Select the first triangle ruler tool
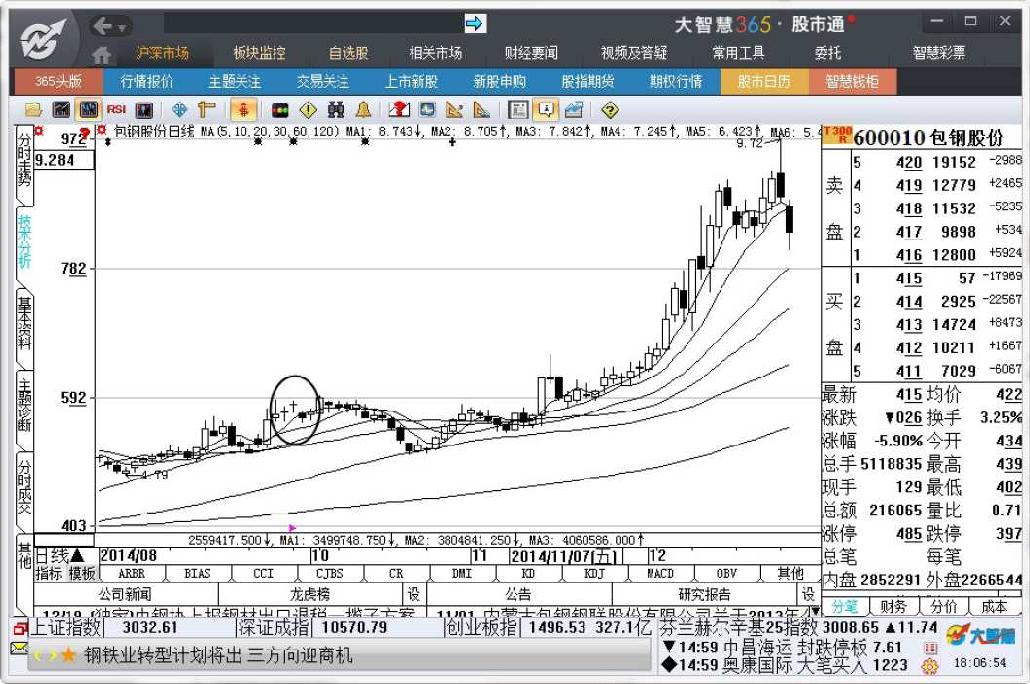The width and height of the screenshot is (1030, 684). (x=455, y=110)
